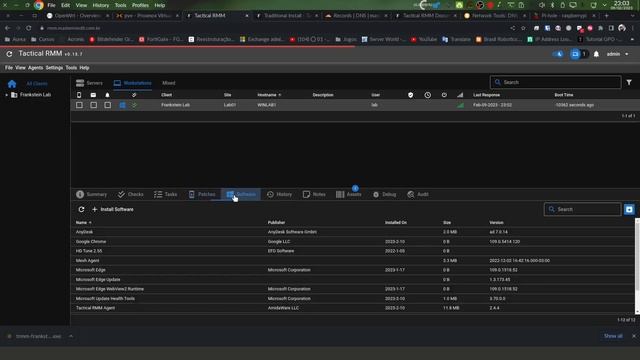Image resolution: width=640 pixels, height=360 pixels.
Task: Open the Checks tab
Action: pyautogui.click(x=131, y=194)
